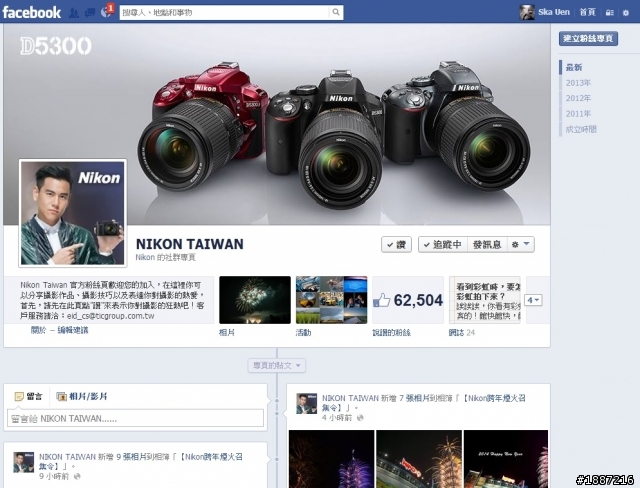Click the NIKON TAIWAN page title
Viewport: 640px width, 488px height.
coord(189,244)
